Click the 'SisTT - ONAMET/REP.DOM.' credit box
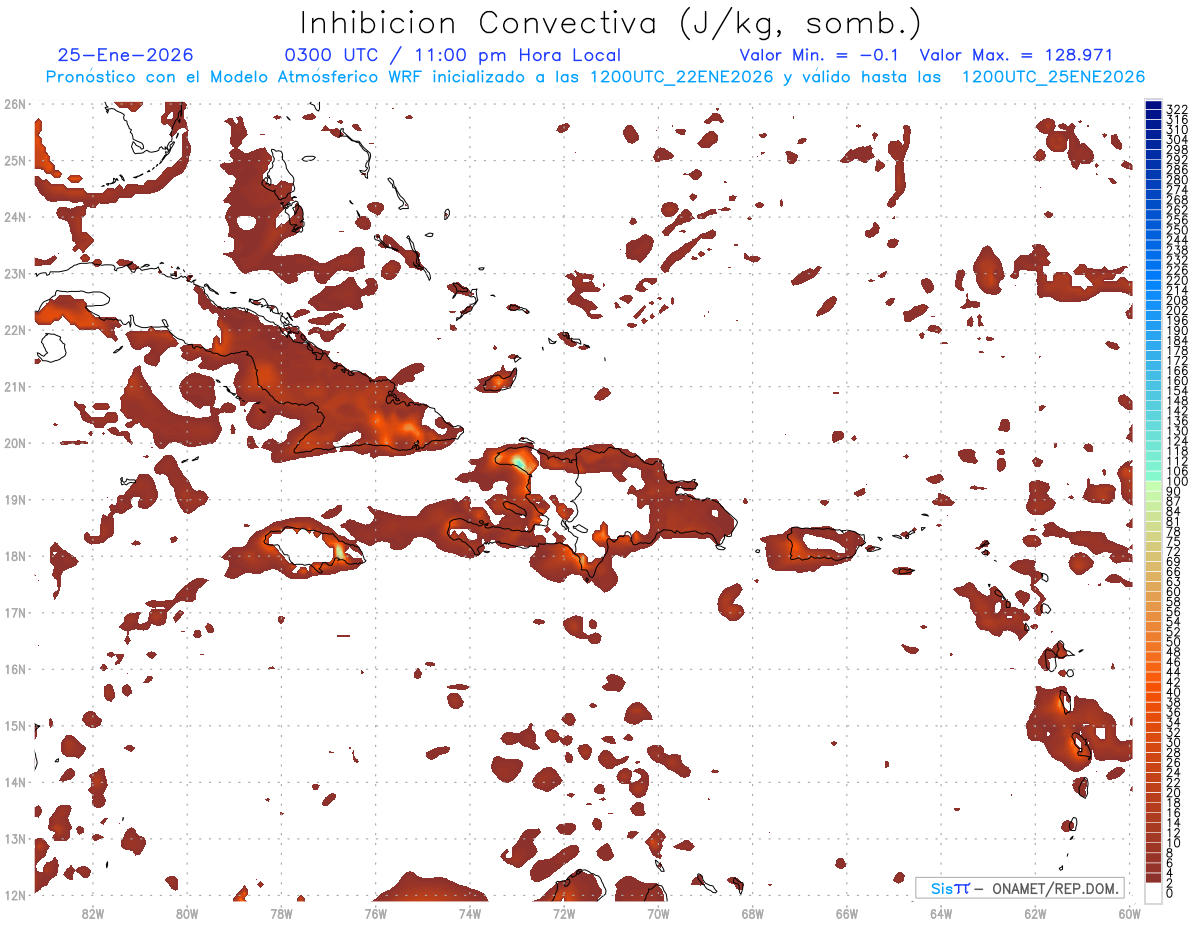The image size is (1200, 927). [x=1020, y=888]
